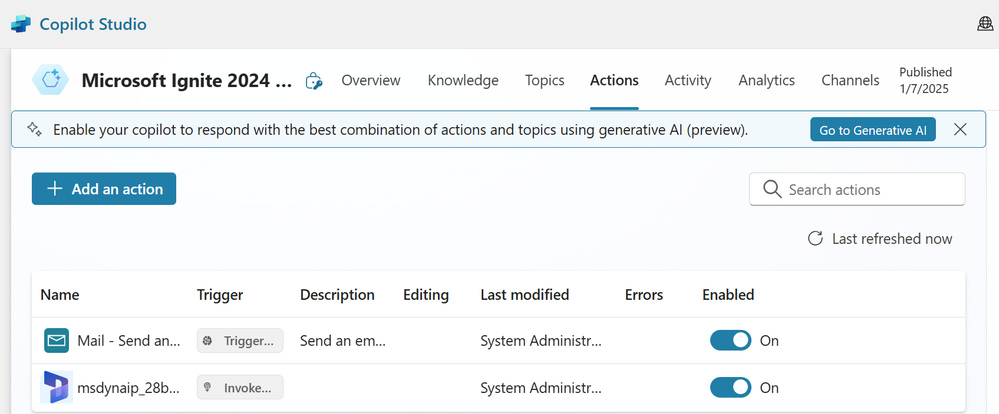The height and width of the screenshot is (414, 999).
Task: Click the Search actions input field
Action: click(x=857, y=189)
